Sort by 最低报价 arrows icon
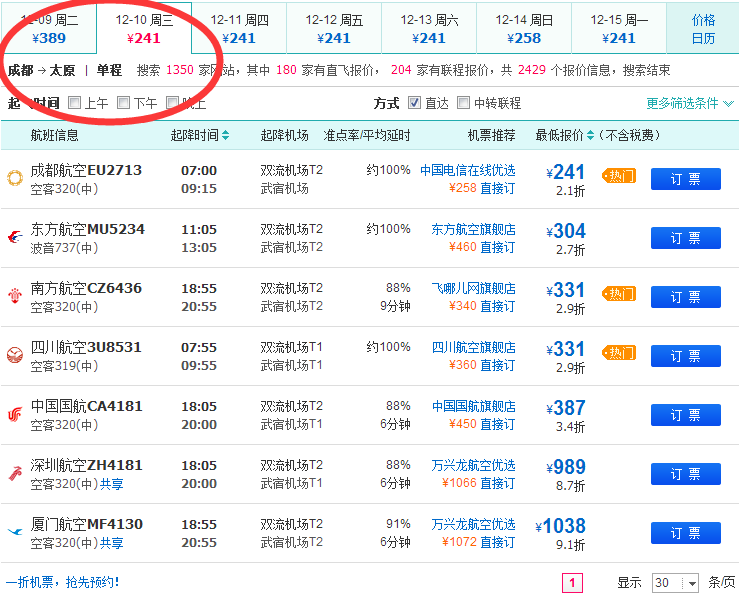The height and width of the screenshot is (600, 739). coord(590,136)
